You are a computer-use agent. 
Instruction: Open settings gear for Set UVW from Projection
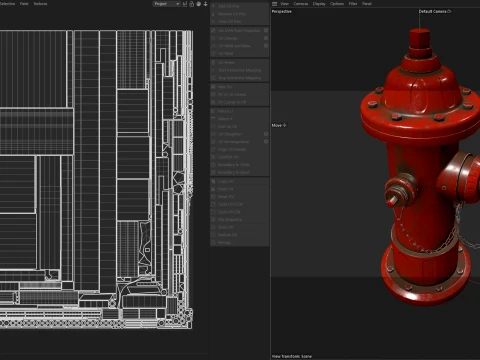click(x=266, y=30)
